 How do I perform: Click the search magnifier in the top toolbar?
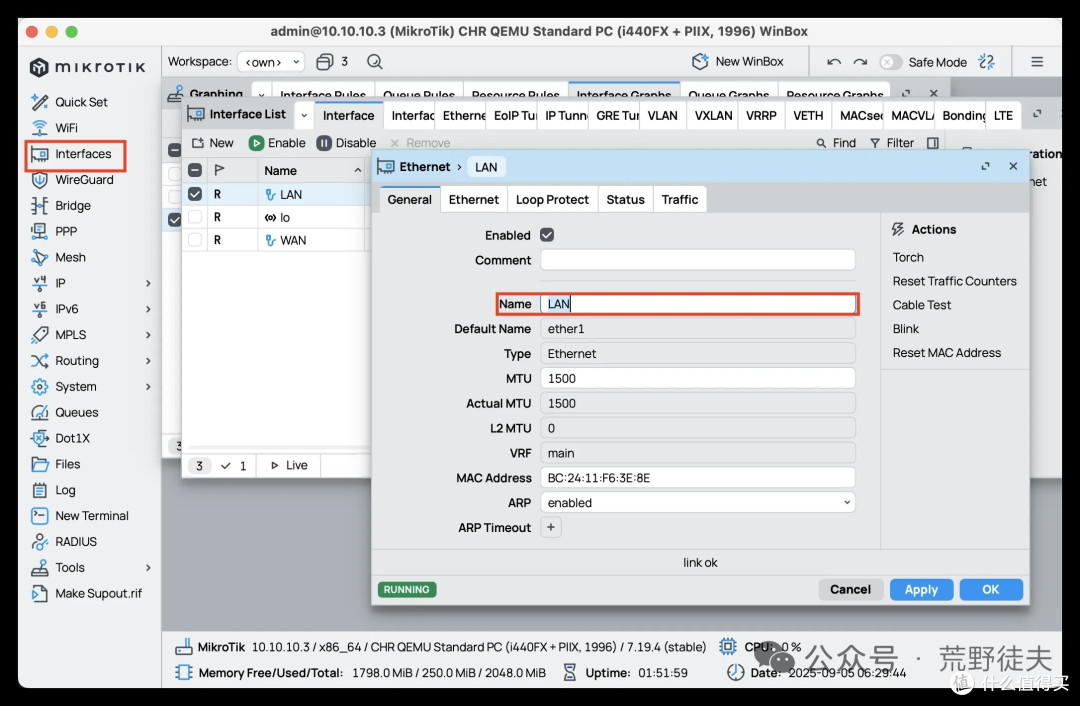tap(375, 62)
